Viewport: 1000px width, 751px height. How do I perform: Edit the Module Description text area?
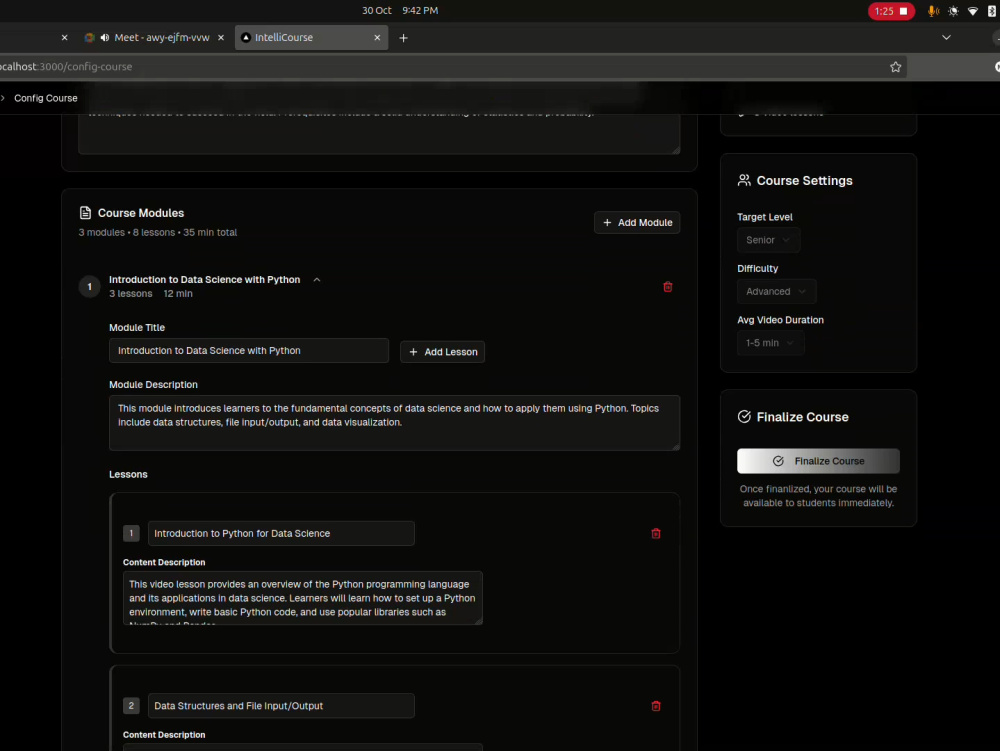click(x=394, y=423)
